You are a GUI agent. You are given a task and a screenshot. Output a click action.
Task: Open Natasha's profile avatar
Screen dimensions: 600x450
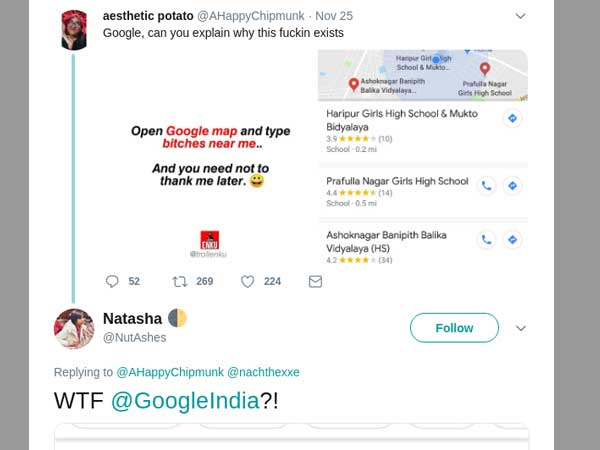74,328
